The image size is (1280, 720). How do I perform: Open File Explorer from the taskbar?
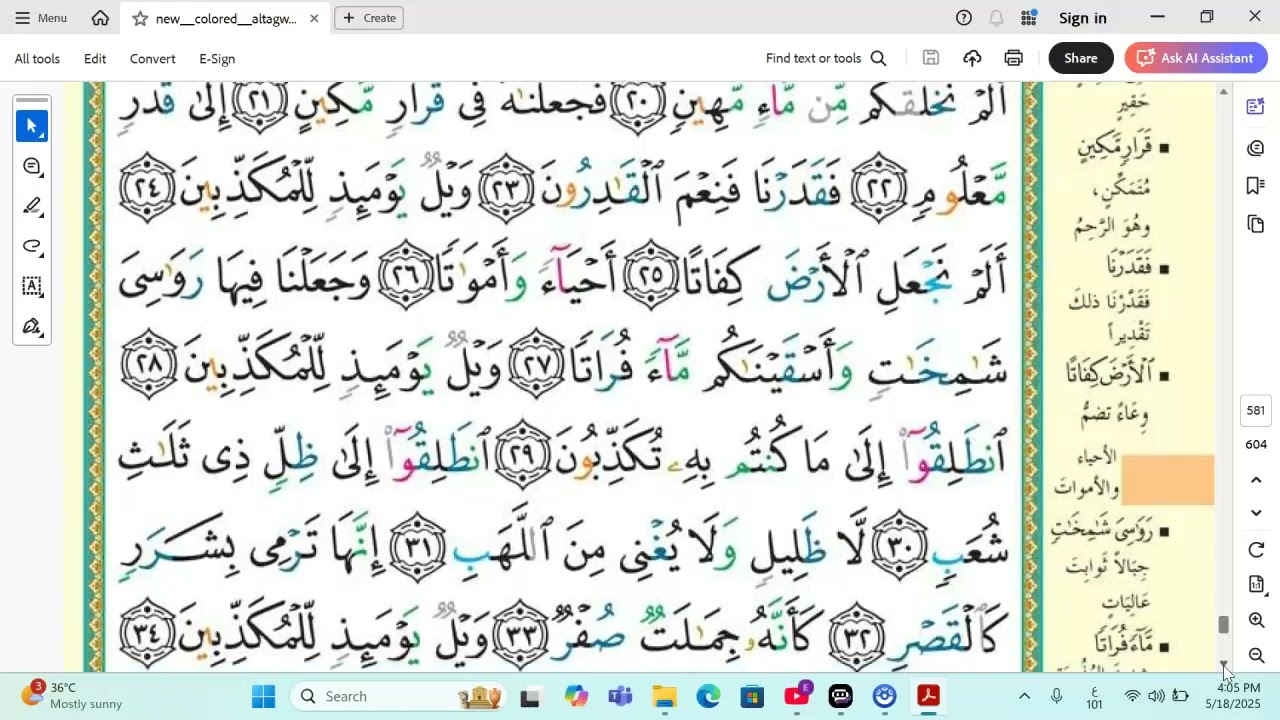[x=664, y=696]
